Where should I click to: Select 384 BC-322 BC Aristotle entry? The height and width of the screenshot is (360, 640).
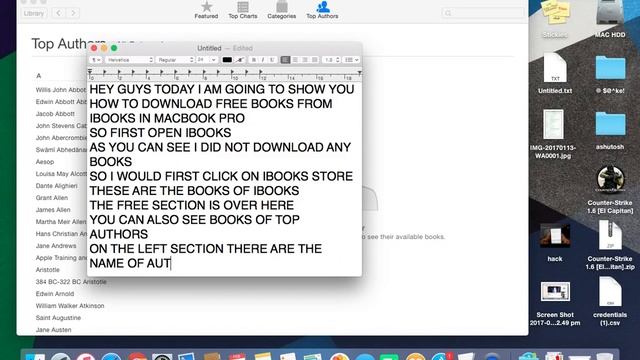click(71, 282)
